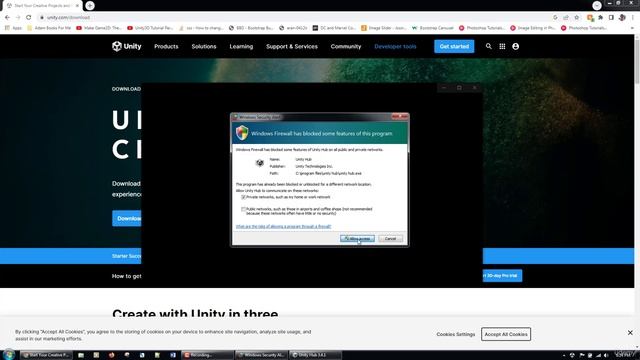
Task: Go forward in the browser
Action: click(18, 18)
